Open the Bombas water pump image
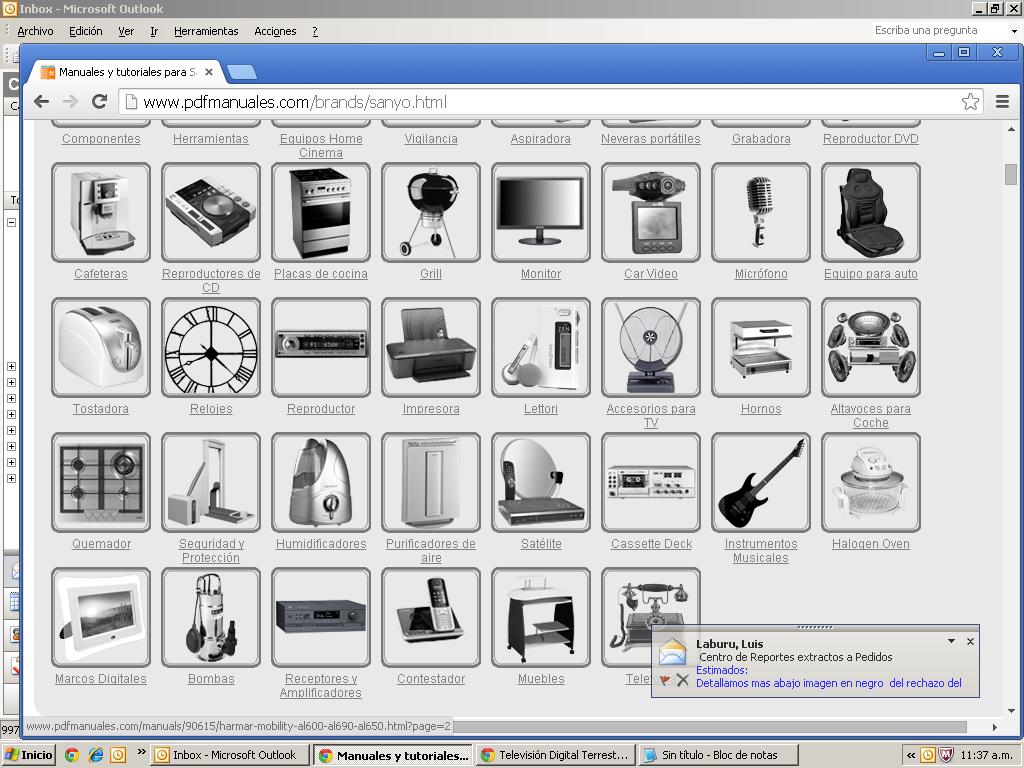 pos(211,618)
